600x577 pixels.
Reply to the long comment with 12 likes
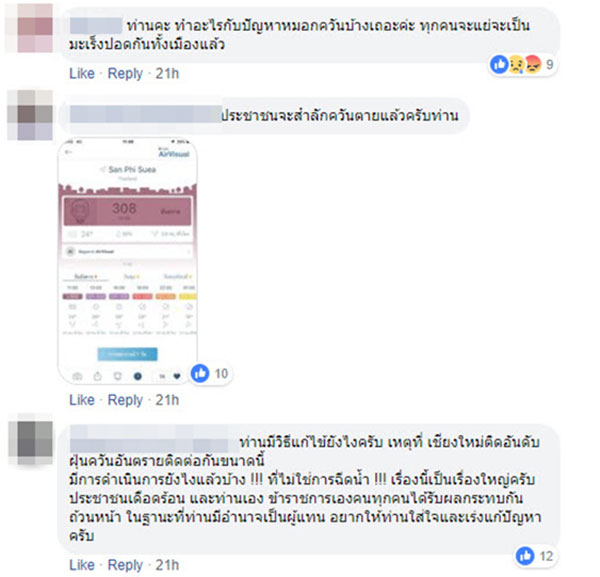(x=125, y=565)
